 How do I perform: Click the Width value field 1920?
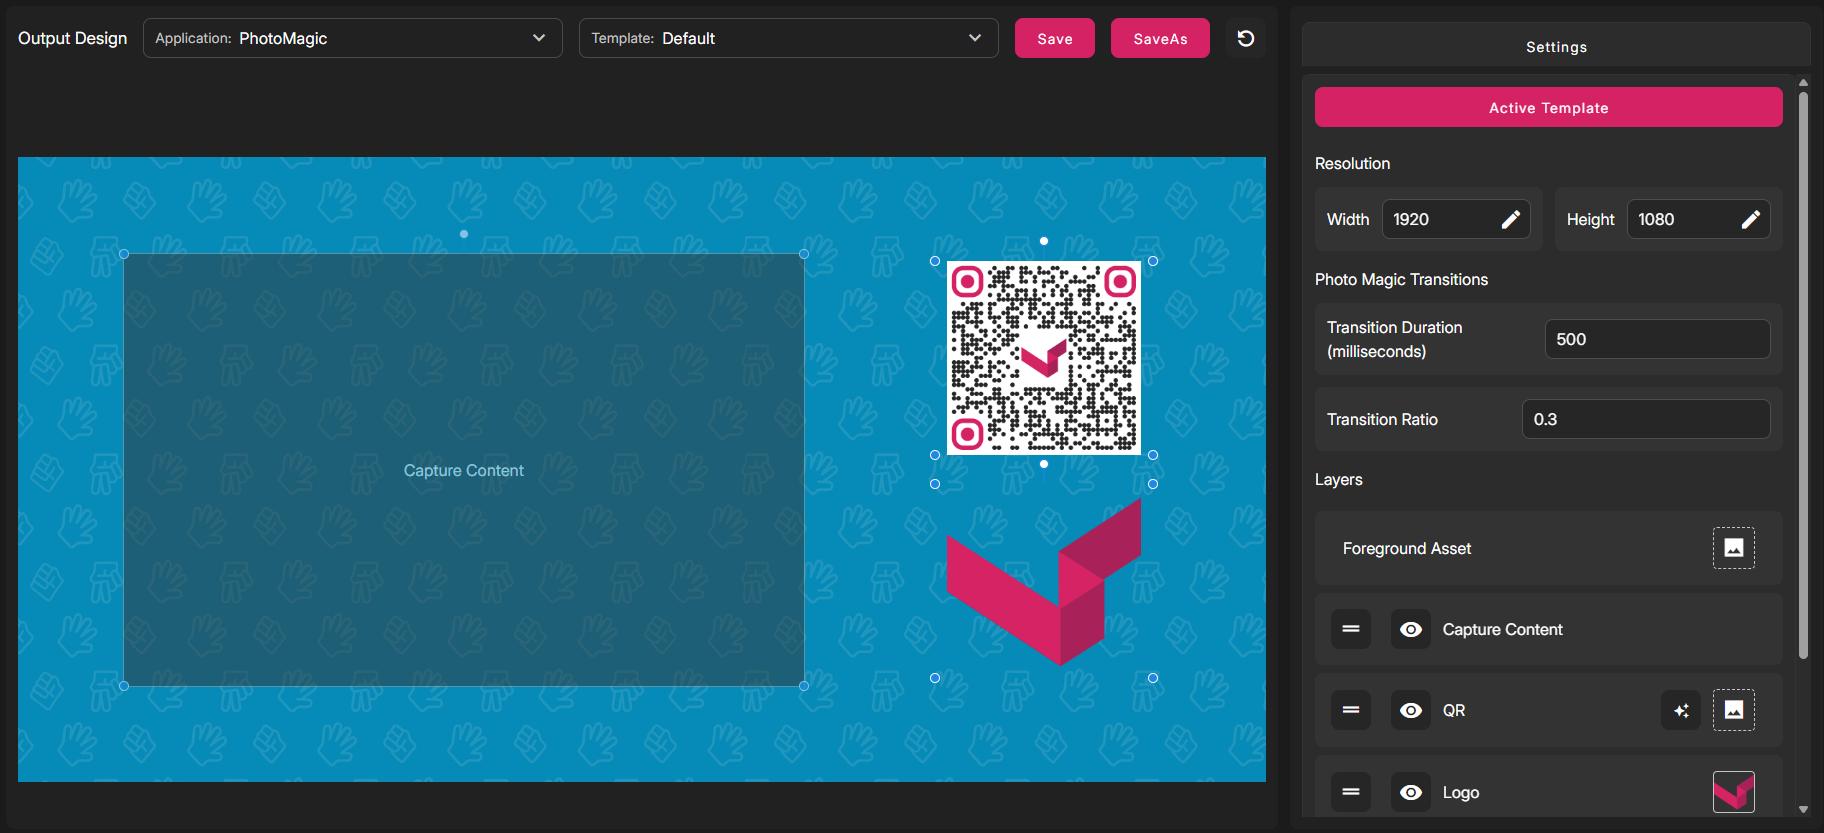[x=1456, y=219]
